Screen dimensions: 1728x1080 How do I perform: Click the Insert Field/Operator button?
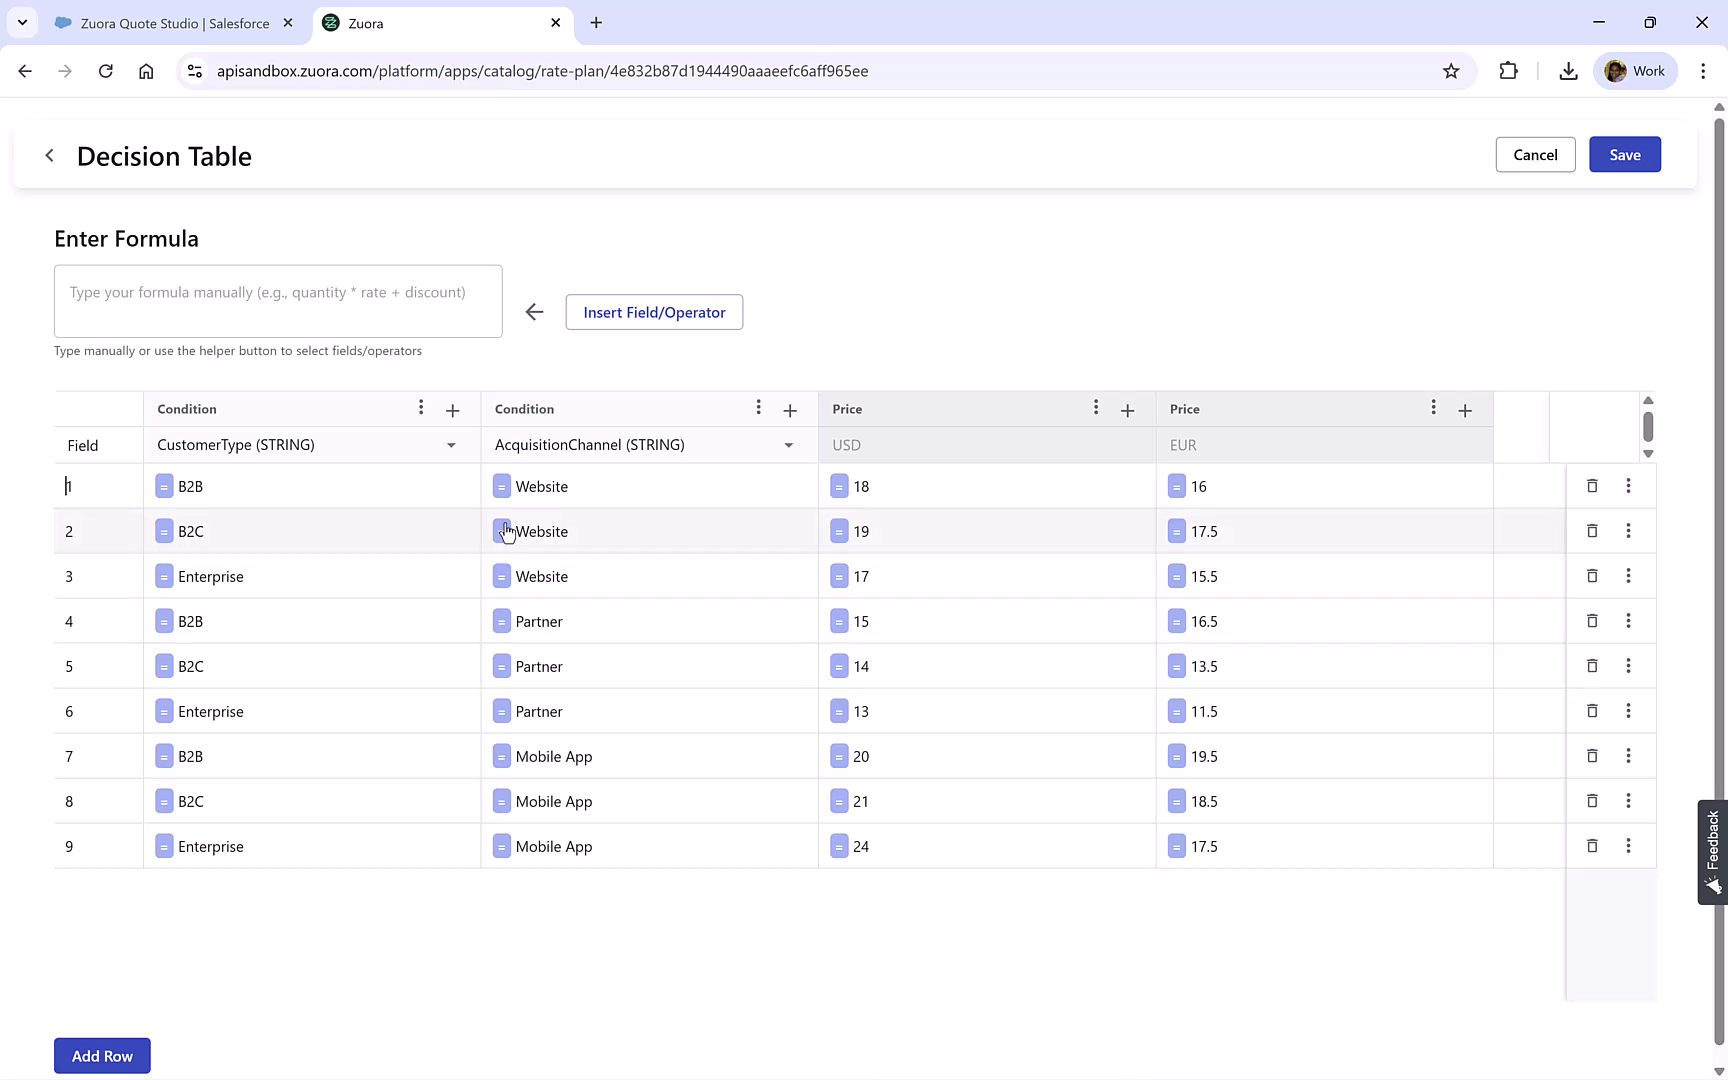(654, 312)
